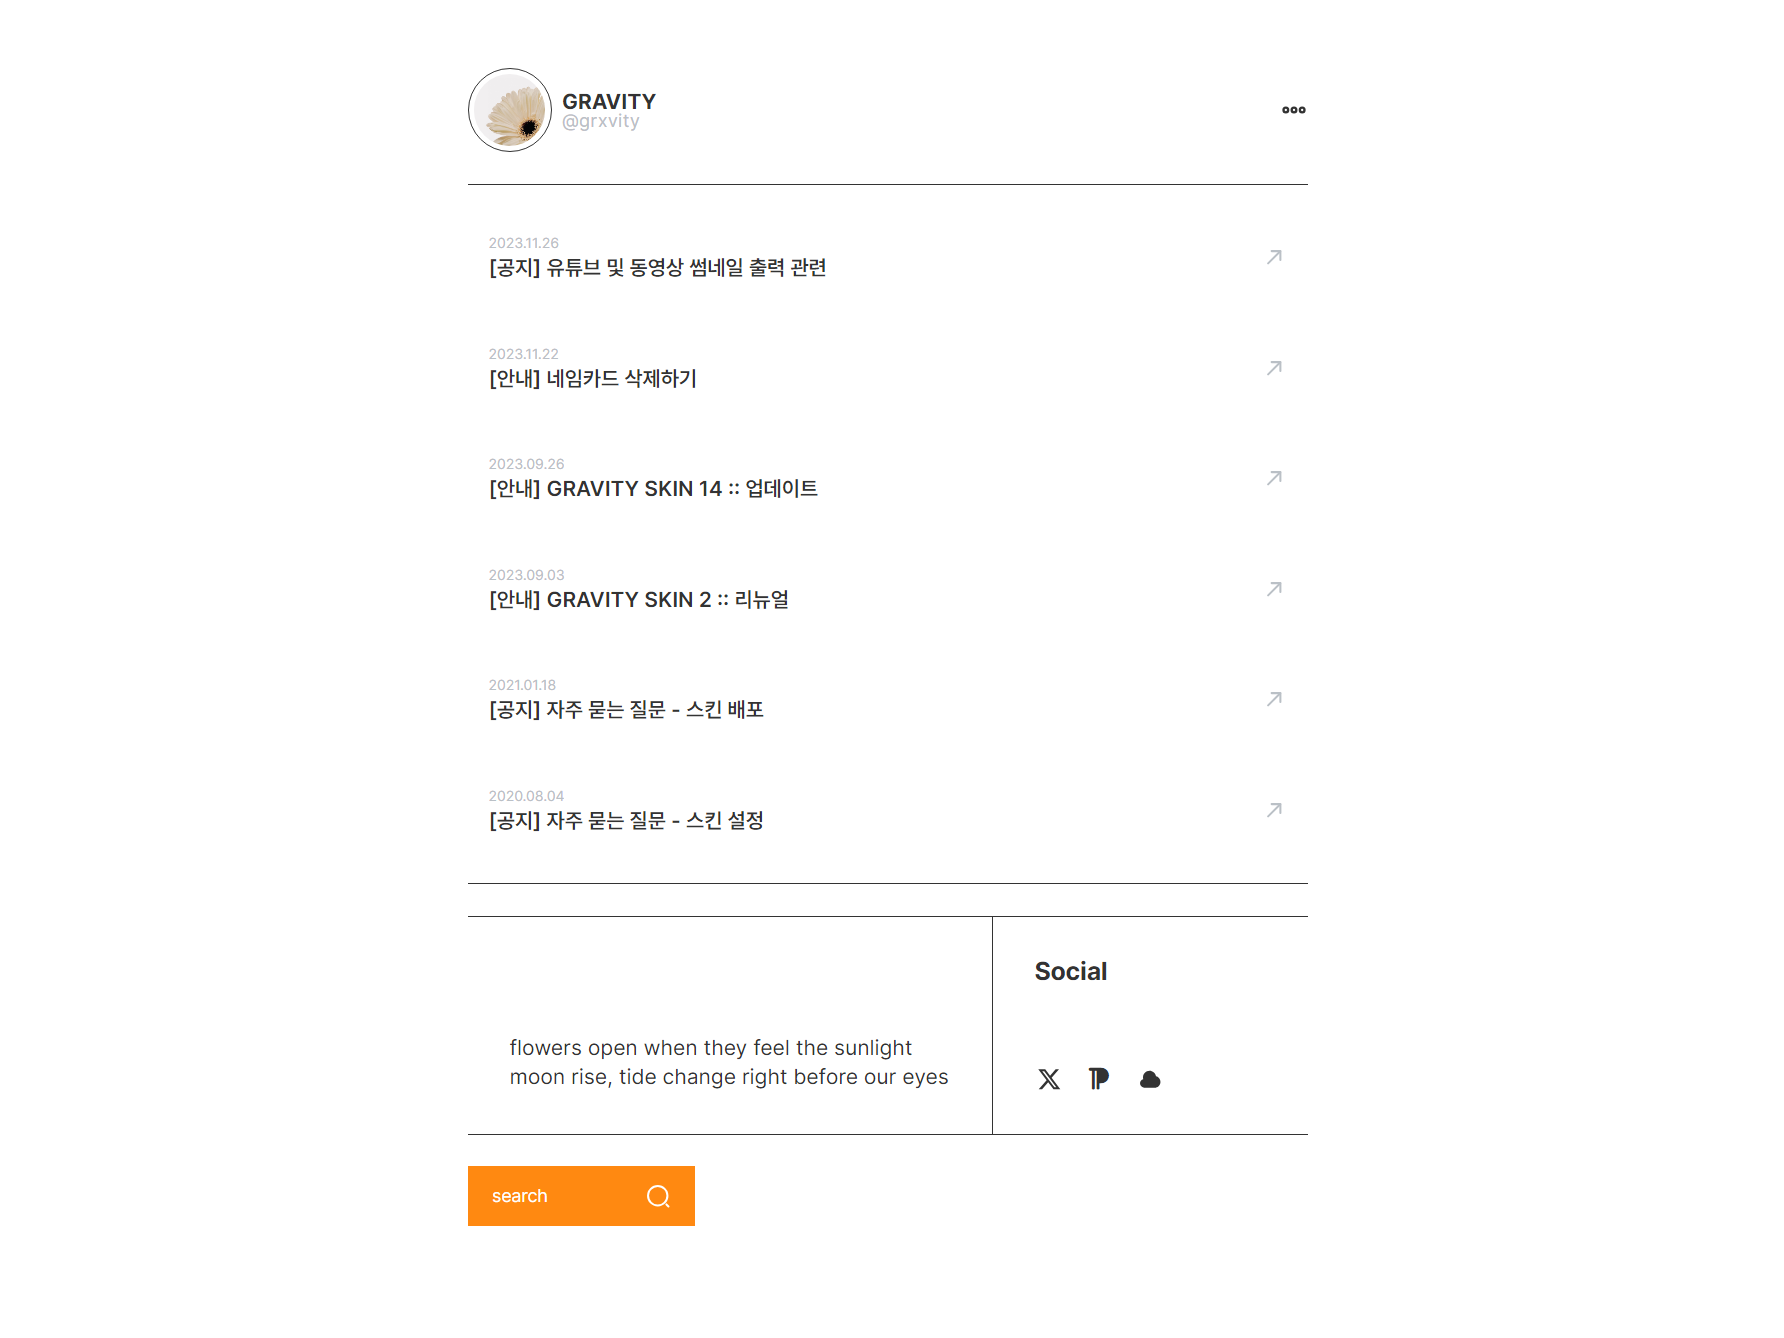Open the X (Twitter) social link

[x=1049, y=1079]
